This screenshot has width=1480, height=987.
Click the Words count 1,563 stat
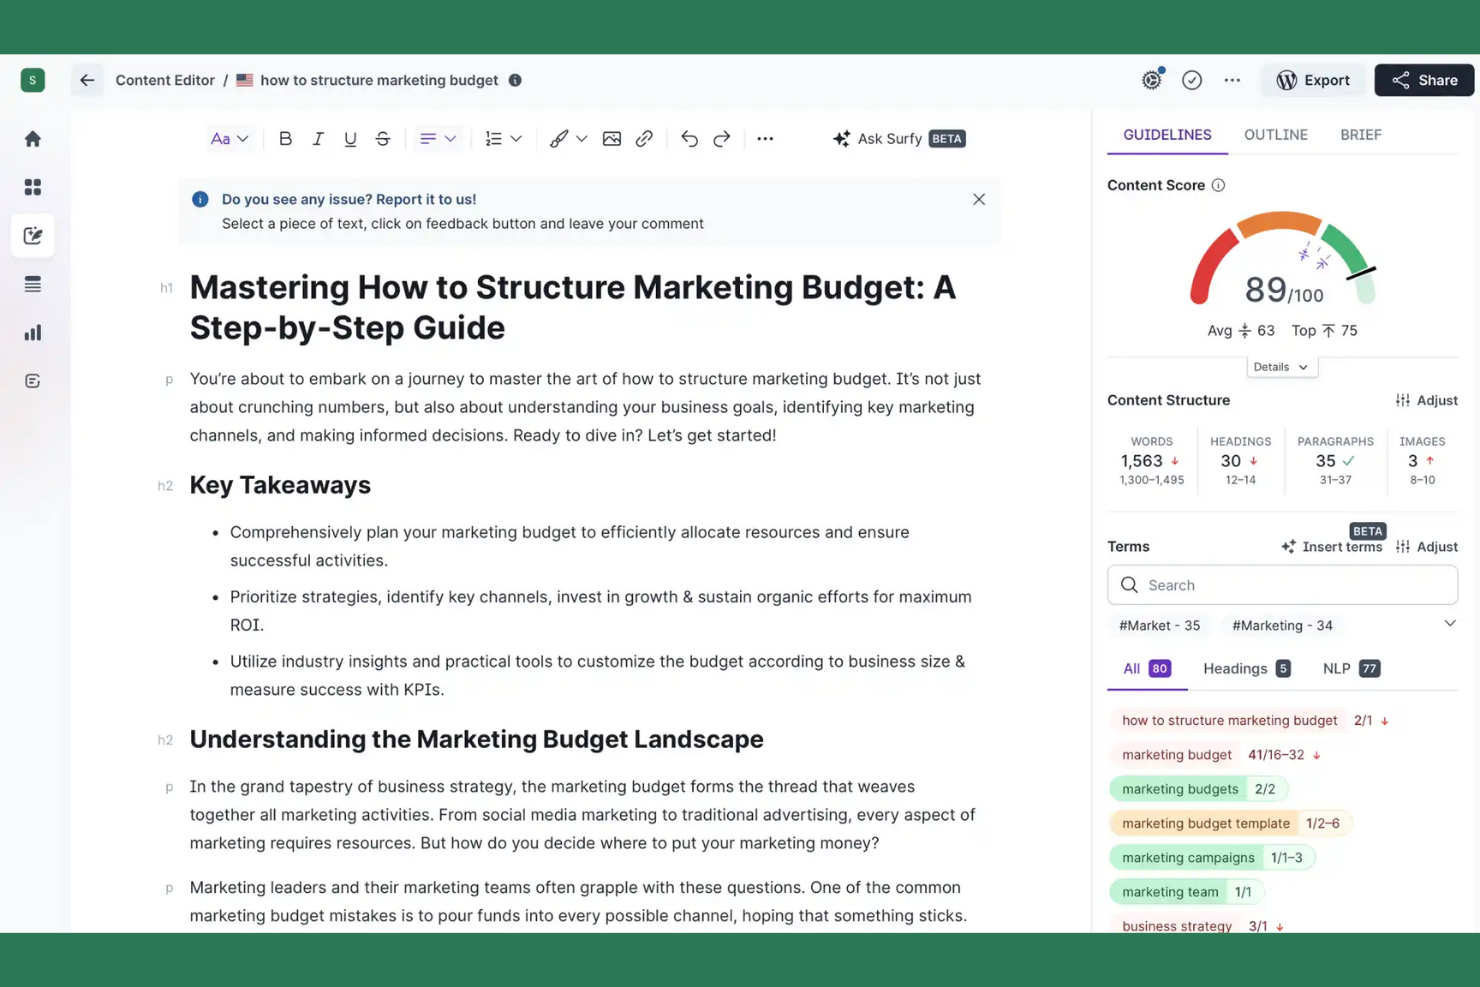(x=1151, y=461)
